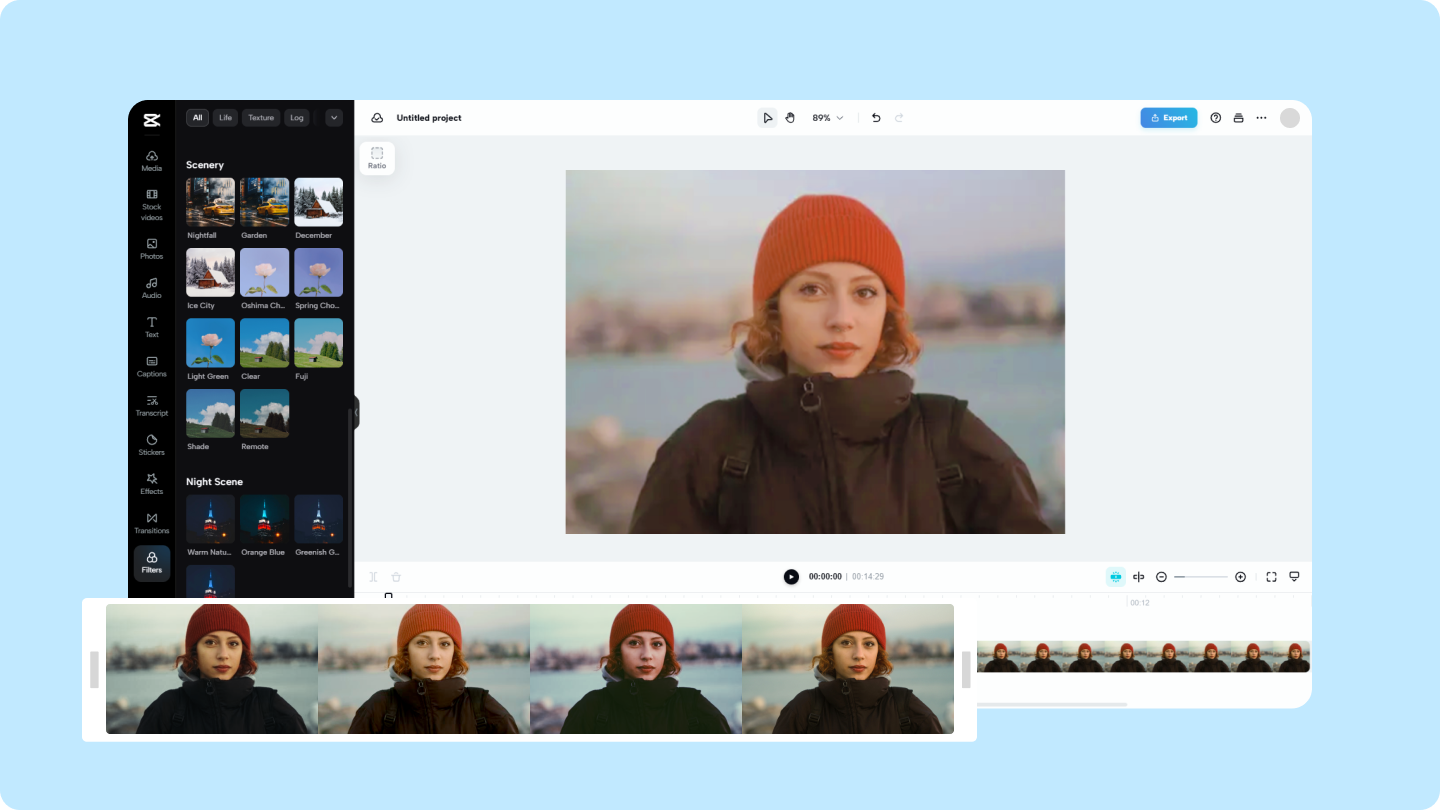Toggle timeline snapping magnet

[x=1116, y=577]
